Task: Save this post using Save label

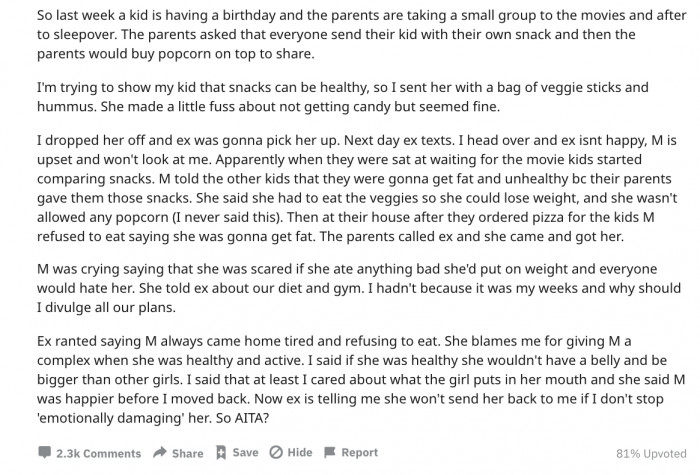Action: (x=245, y=453)
